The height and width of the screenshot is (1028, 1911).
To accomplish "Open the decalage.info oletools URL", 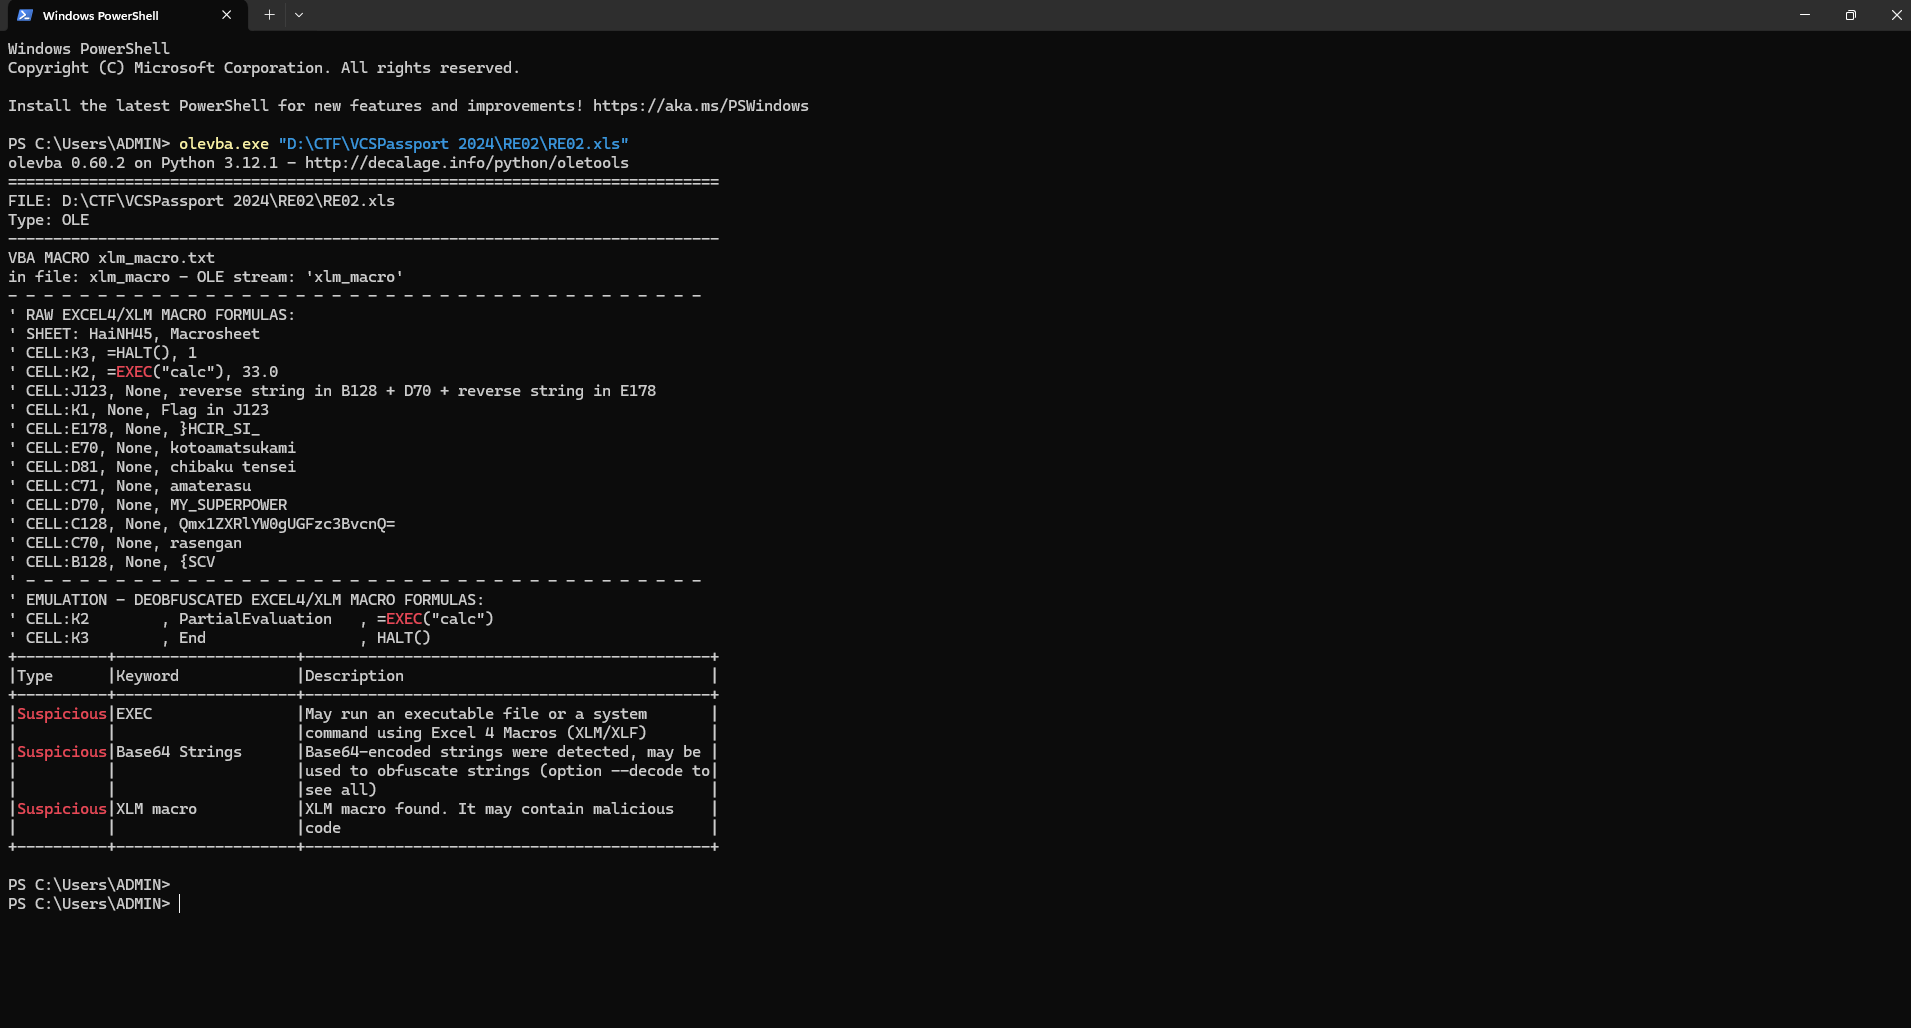I will (x=466, y=163).
